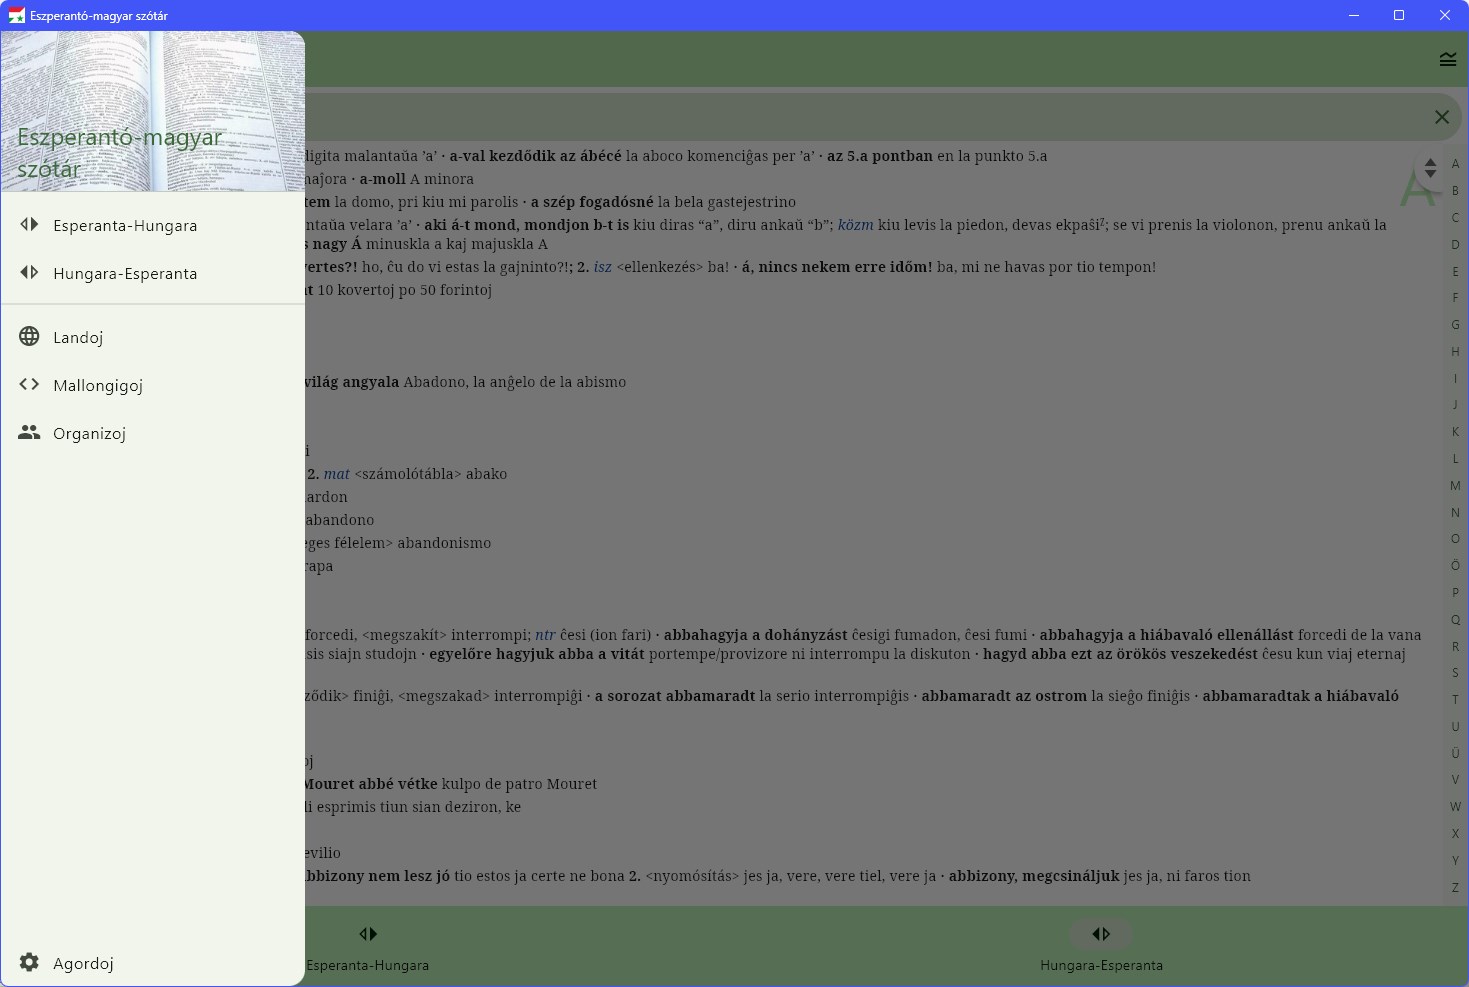
Task: Click the globe icon beside Landoj
Action: point(29,336)
